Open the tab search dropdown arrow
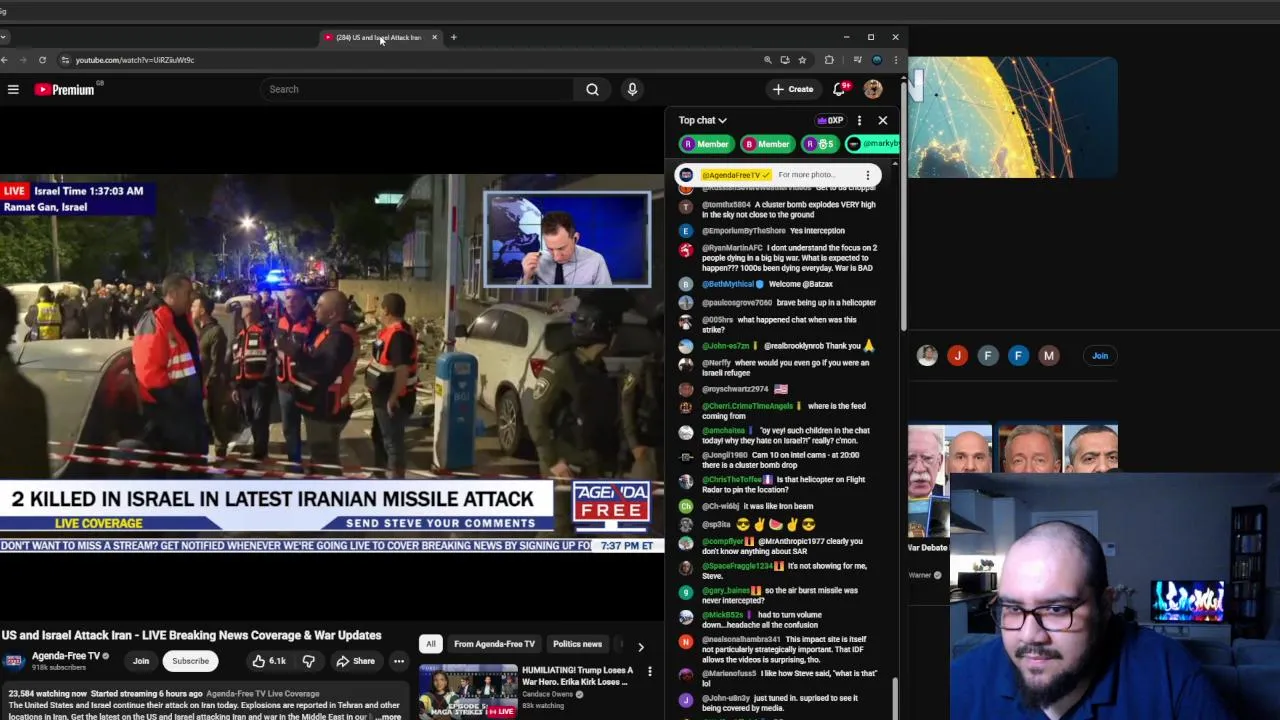The width and height of the screenshot is (1280, 720). pos(4,37)
